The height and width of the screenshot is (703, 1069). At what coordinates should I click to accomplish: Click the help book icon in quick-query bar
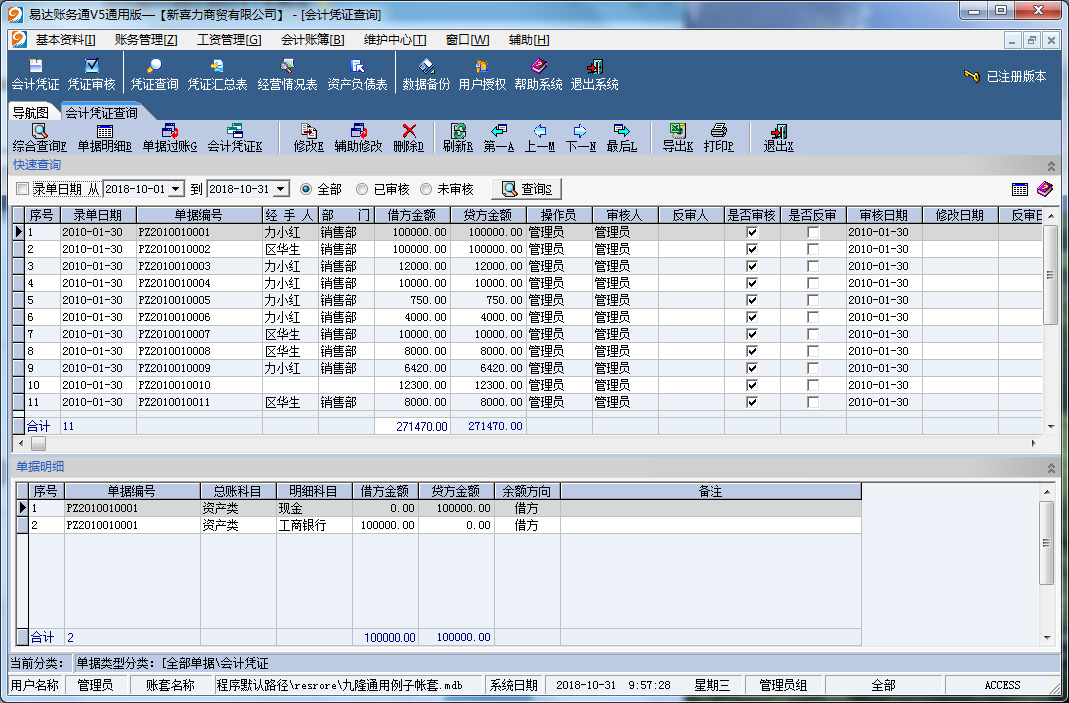pos(1044,190)
